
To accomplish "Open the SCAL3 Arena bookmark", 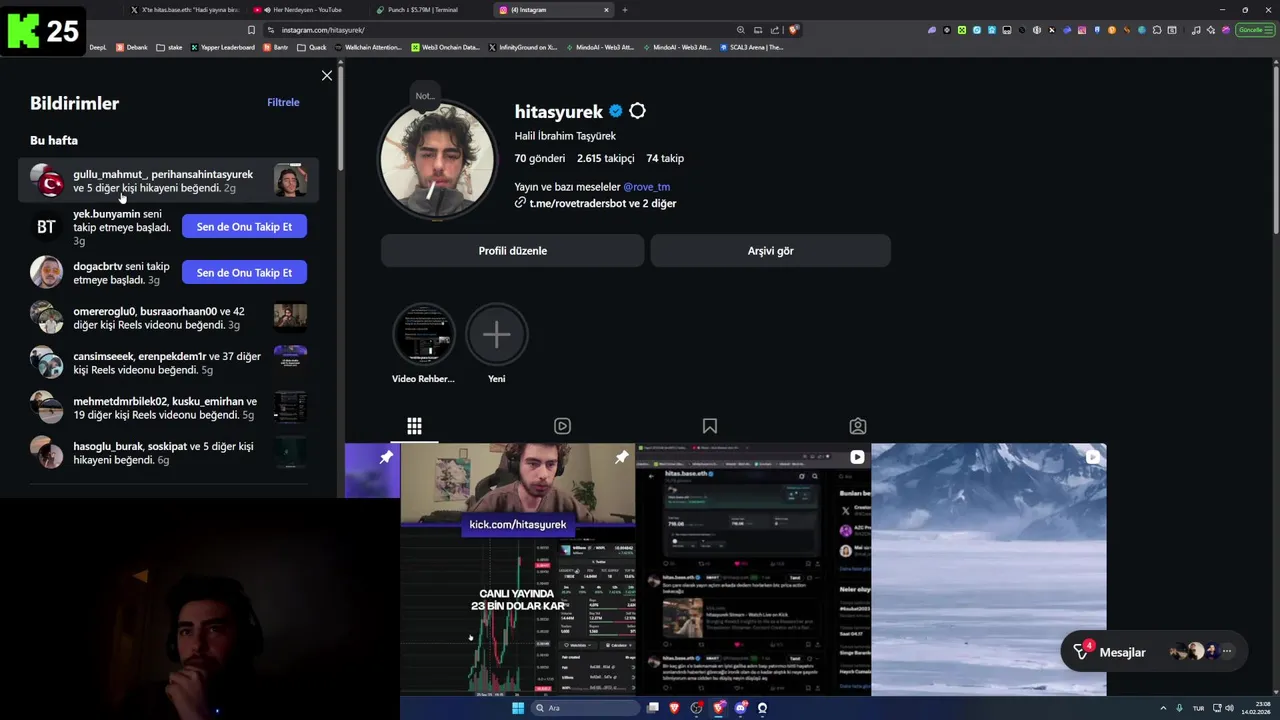I will [751, 47].
